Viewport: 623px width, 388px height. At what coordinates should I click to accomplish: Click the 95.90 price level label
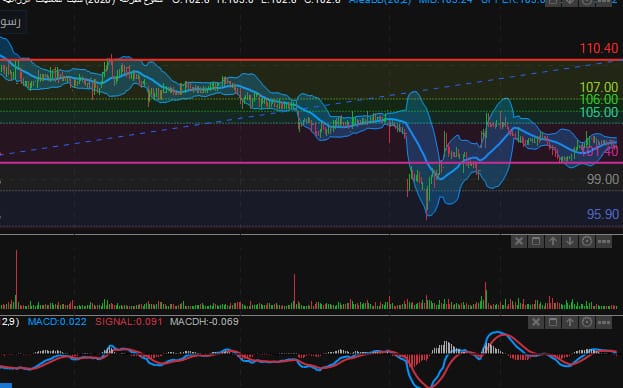click(x=602, y=214)
